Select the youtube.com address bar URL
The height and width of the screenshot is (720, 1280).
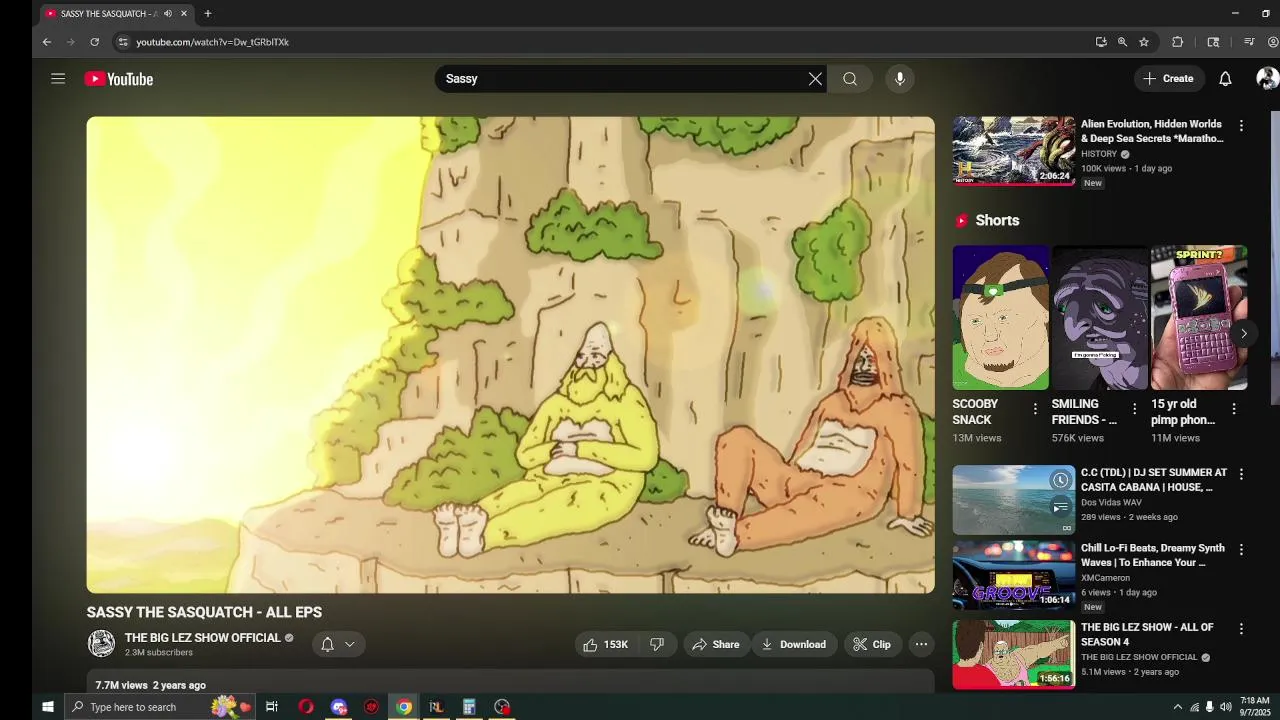click(212, 42)
